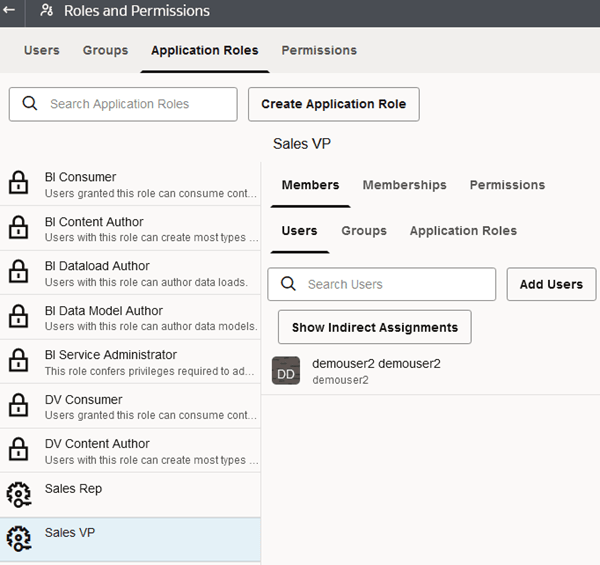This screenshot has height=565, width=600.
Task: Click the gear icon beside Sales VP
Action: pos(18,539)
